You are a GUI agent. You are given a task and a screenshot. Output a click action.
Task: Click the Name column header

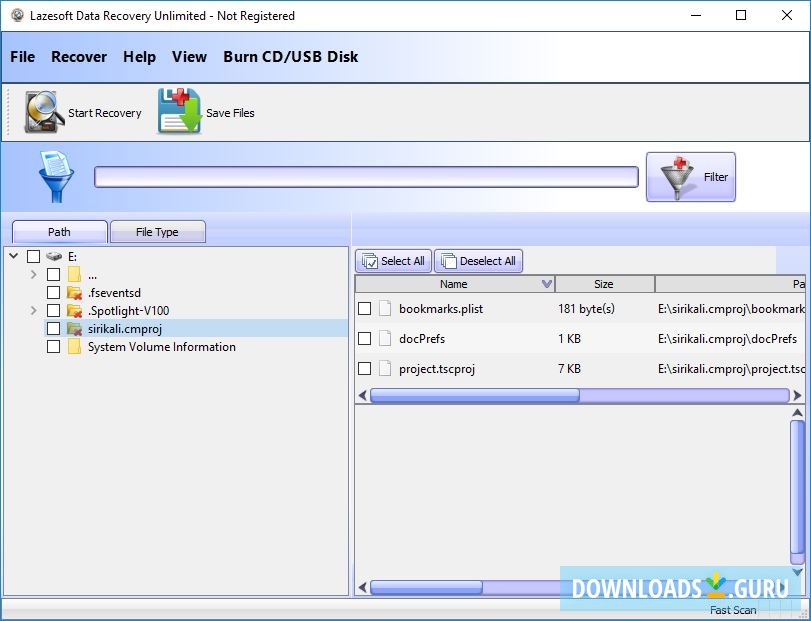pos(454,284)
